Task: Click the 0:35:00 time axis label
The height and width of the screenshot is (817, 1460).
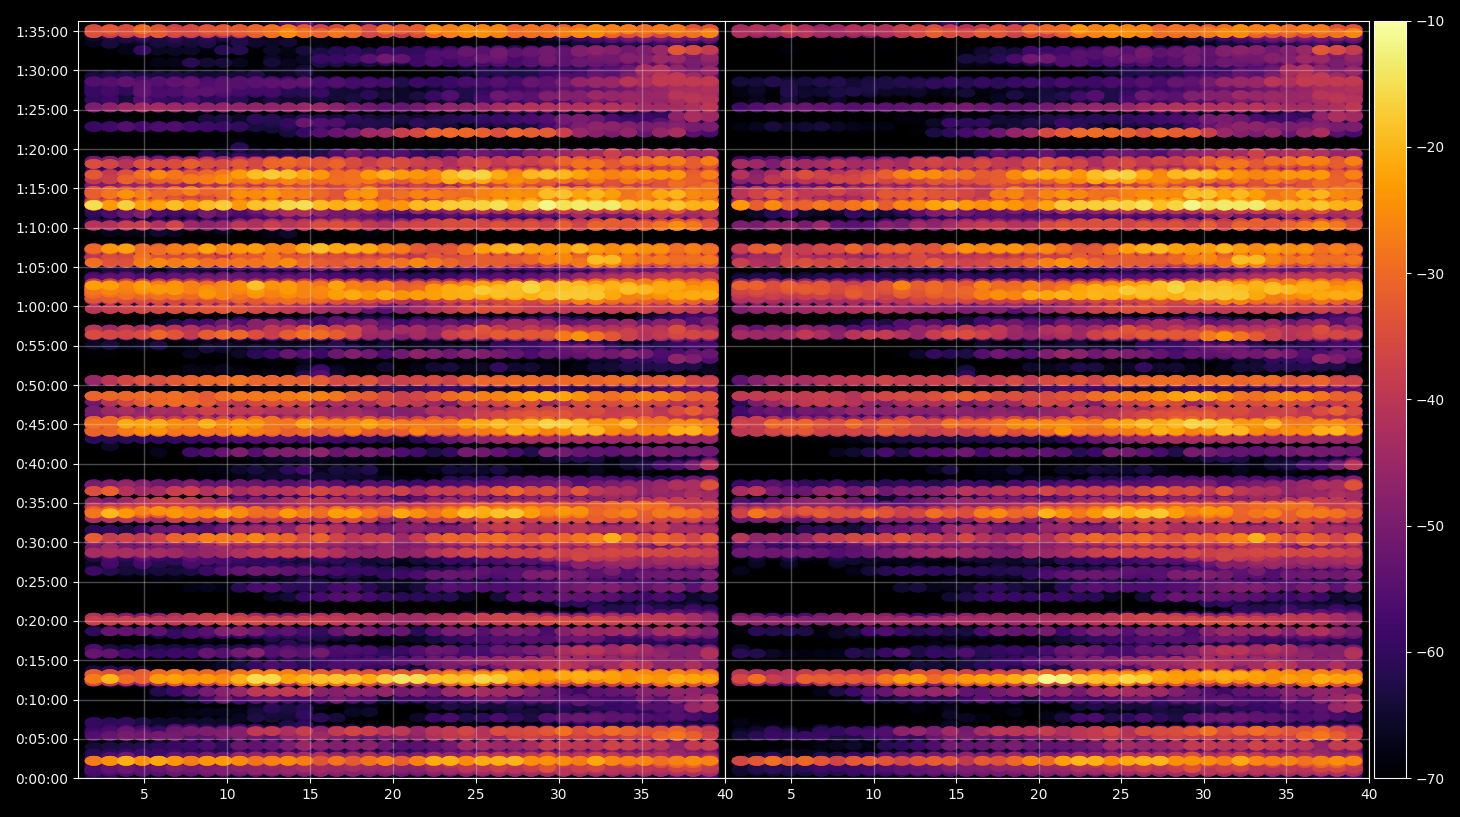Action: coord(42,503)
